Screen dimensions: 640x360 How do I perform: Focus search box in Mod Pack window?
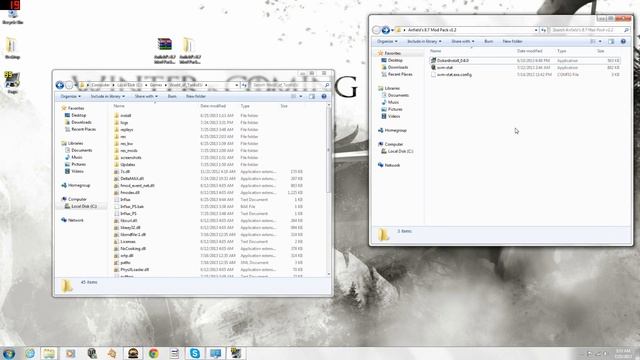click(590, 30)
